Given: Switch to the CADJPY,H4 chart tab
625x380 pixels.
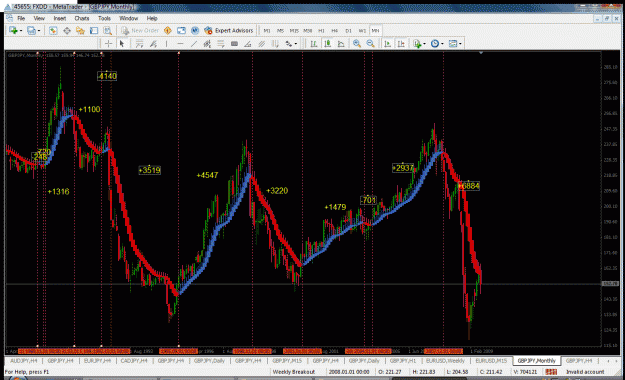Looking at the screenshot, I should point(134,361).
